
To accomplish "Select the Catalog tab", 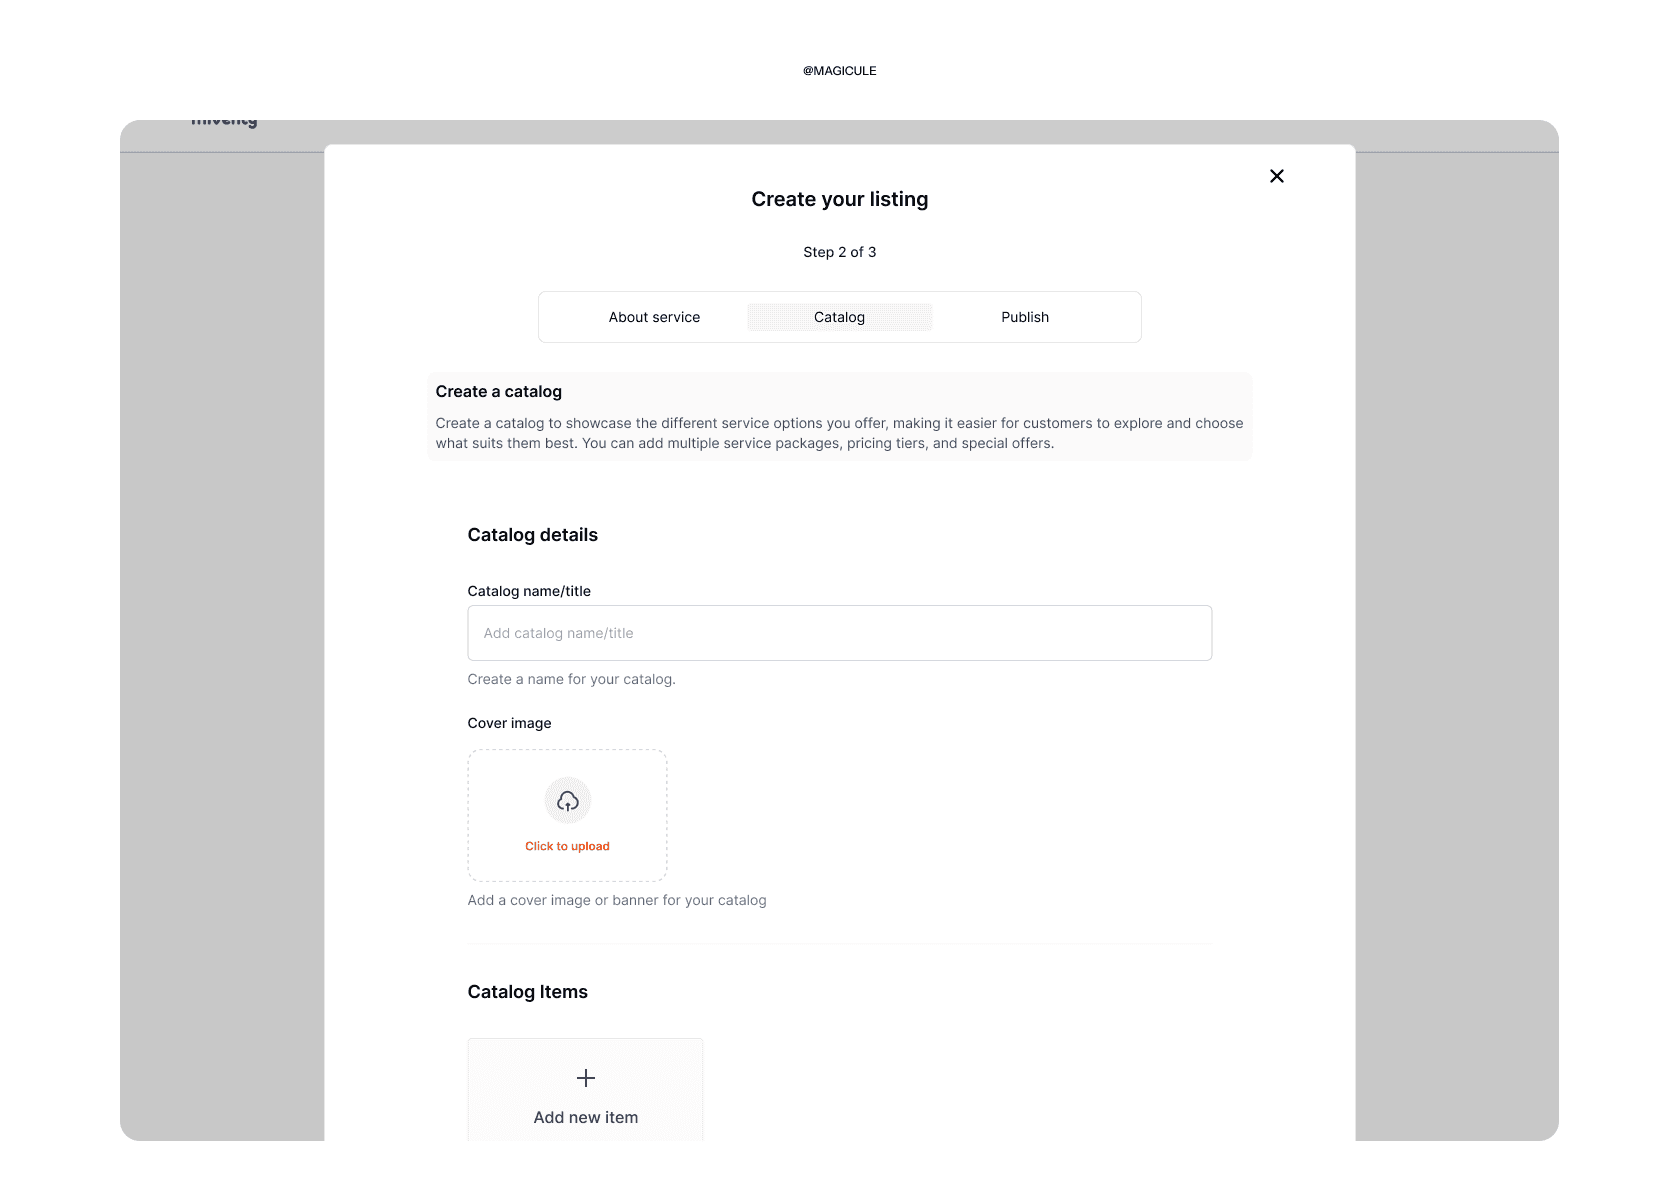I will [840, 317].
